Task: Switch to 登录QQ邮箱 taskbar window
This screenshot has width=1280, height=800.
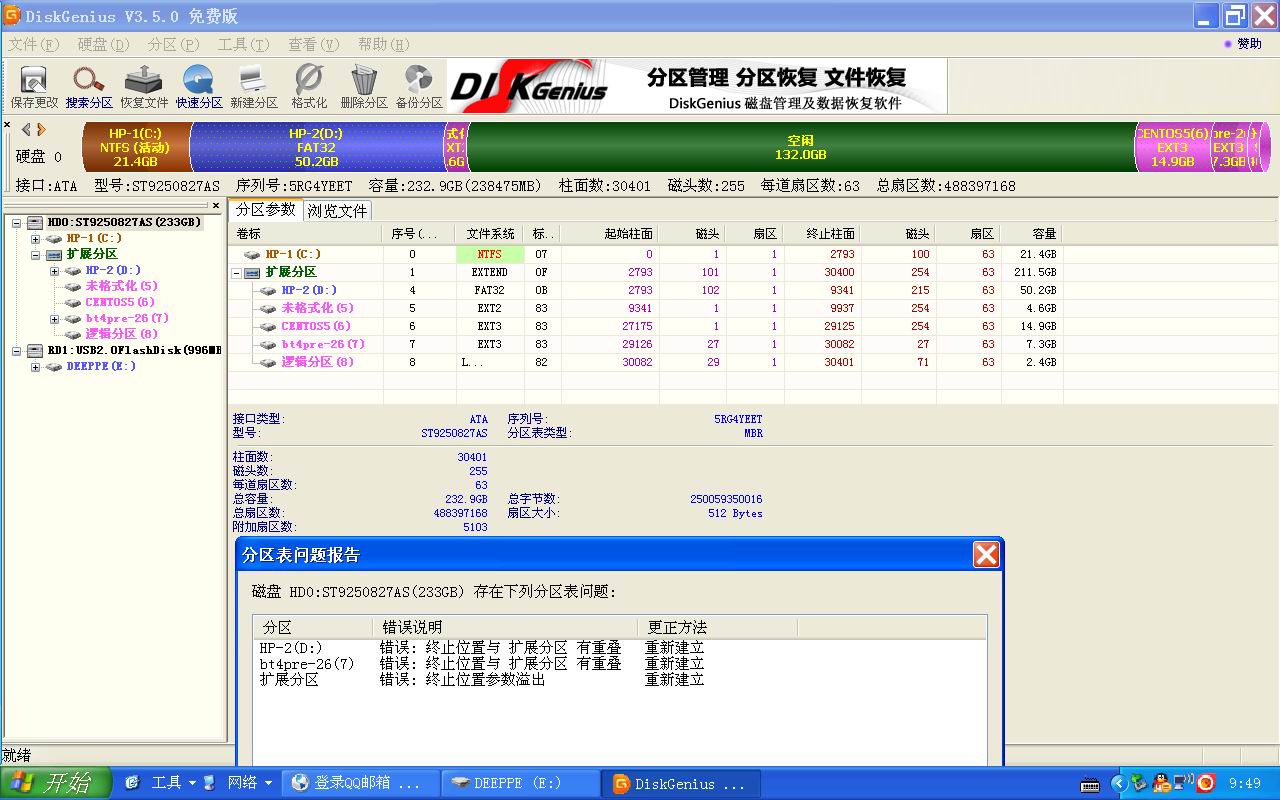Action: pyautogui.click(x=361, y=783)
